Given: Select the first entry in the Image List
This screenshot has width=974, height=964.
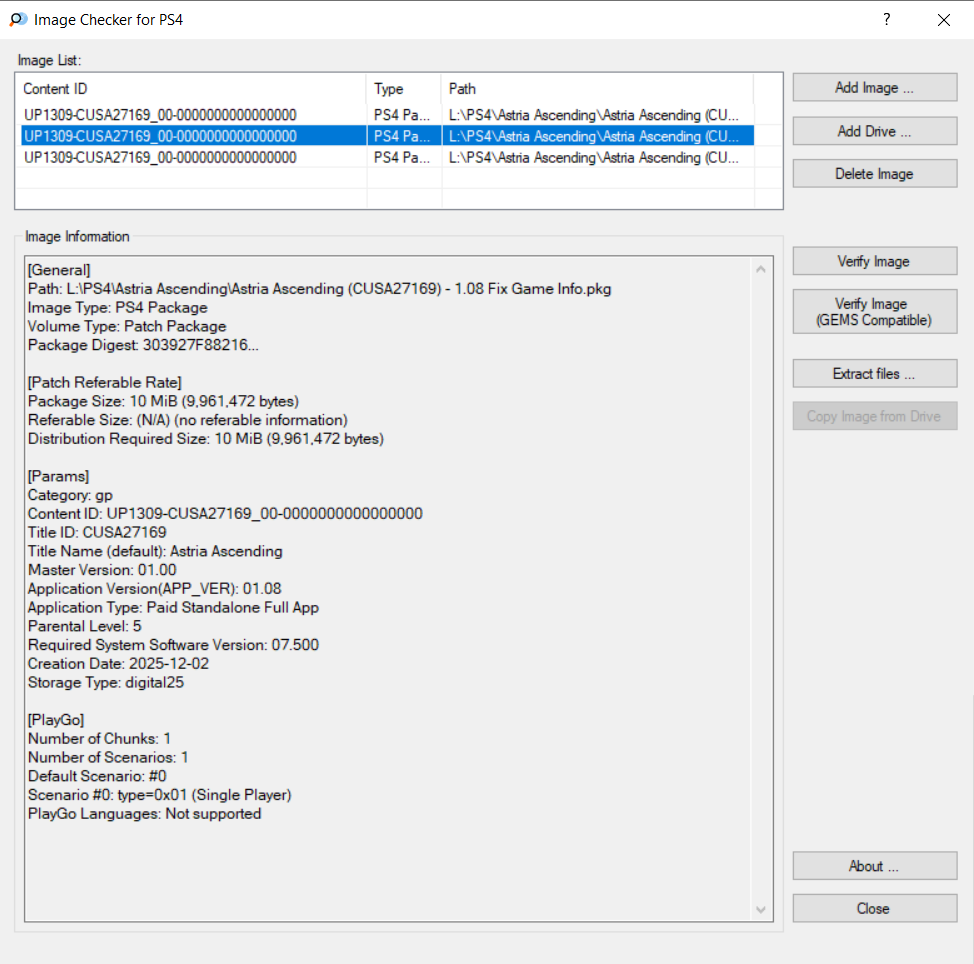Looking at the screenshot, I should coord(160,115).
